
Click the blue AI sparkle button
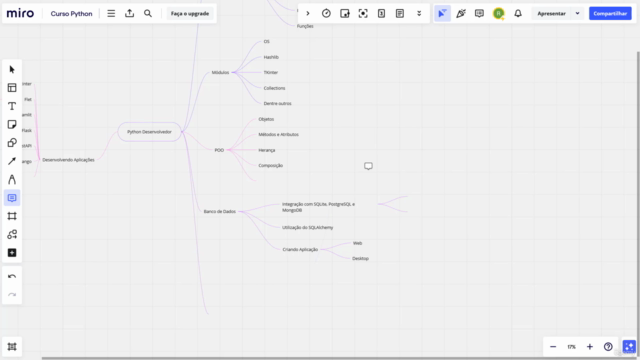629,347
